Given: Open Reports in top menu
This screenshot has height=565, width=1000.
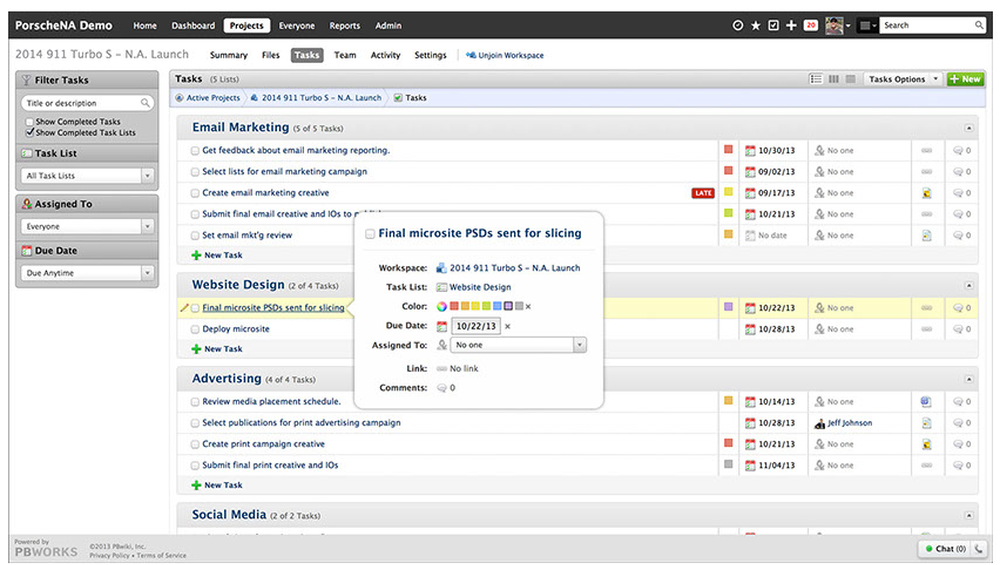Looking at the screenshot, I should (x=344, y=26).
